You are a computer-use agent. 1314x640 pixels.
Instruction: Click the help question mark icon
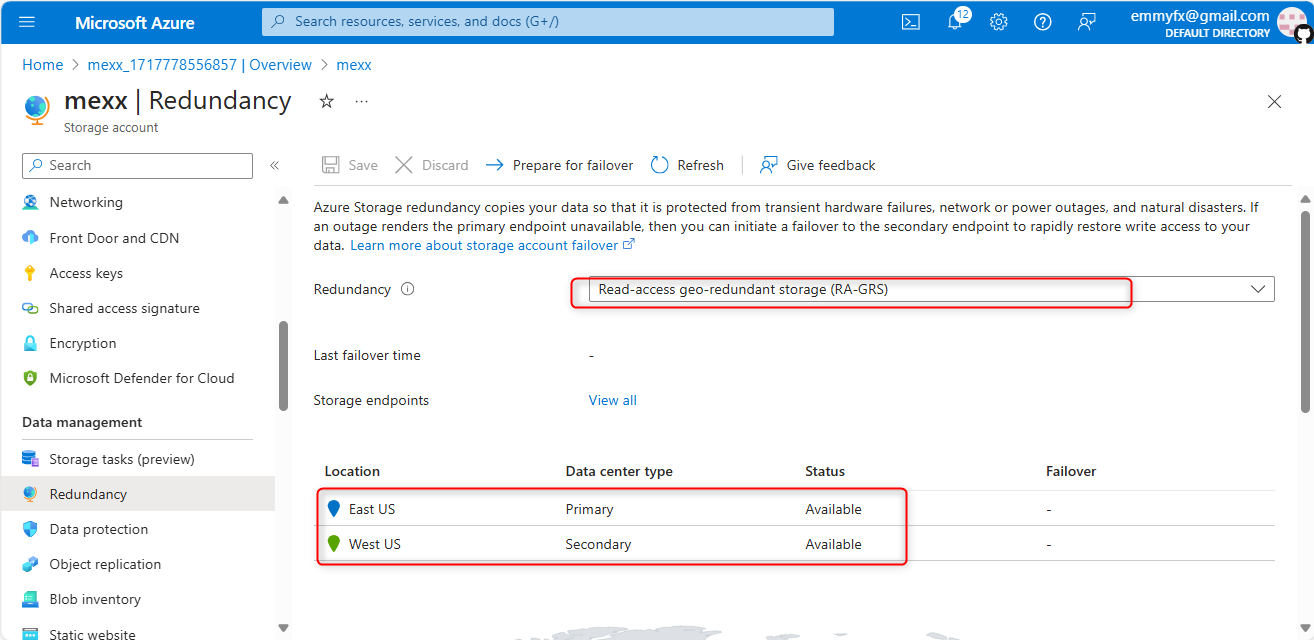click(x=1042, y=22)
